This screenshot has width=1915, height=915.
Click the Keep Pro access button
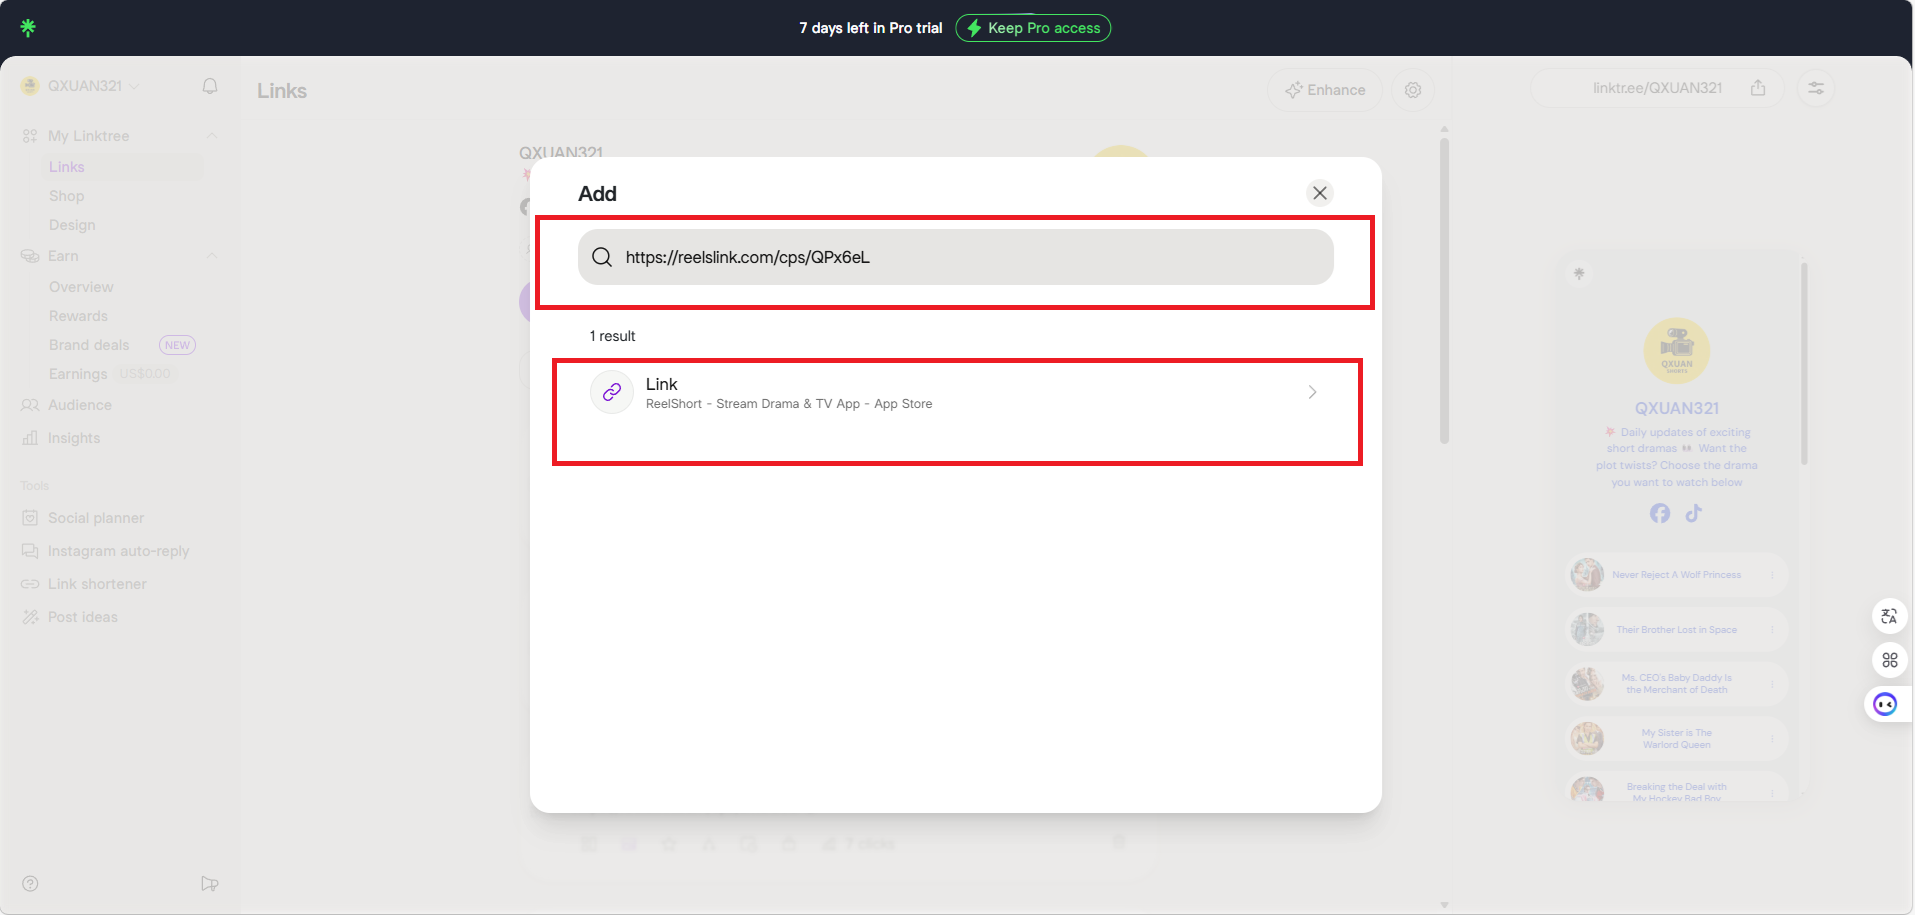click(x=1033, y=28)
